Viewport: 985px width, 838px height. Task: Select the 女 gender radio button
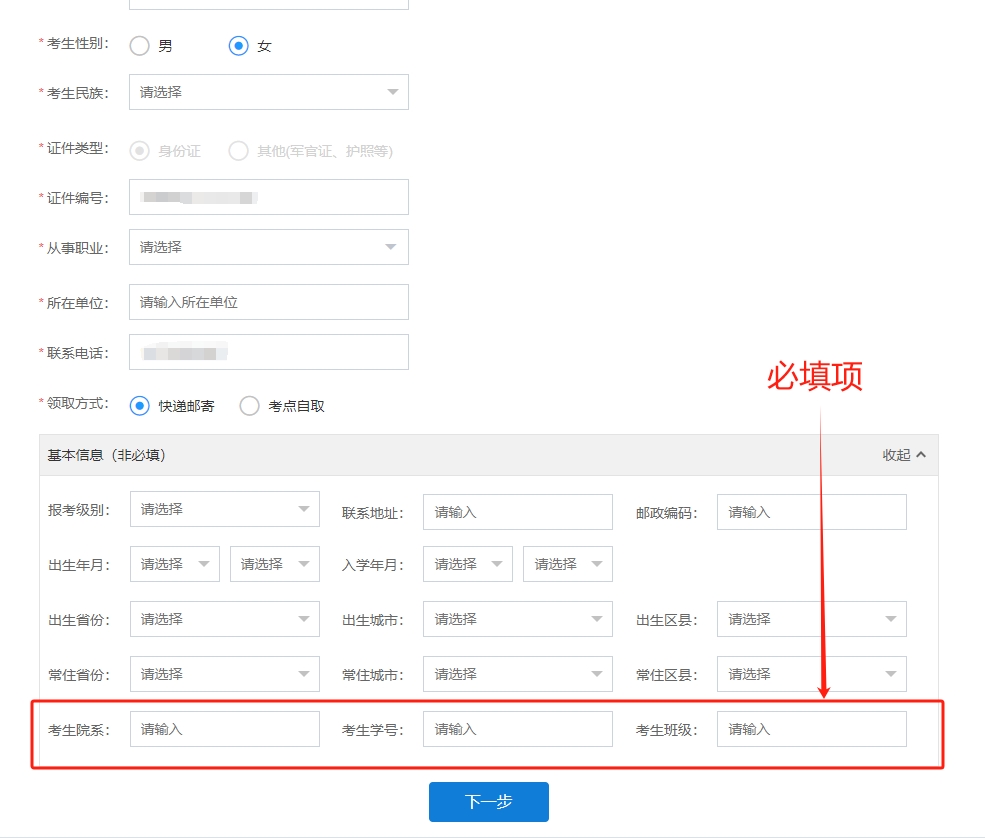coord(238,46)
